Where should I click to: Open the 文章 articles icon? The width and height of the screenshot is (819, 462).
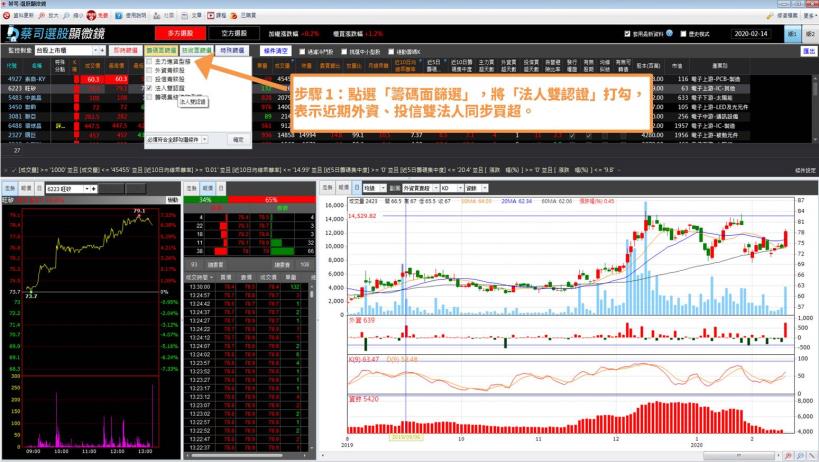point(185,16)
